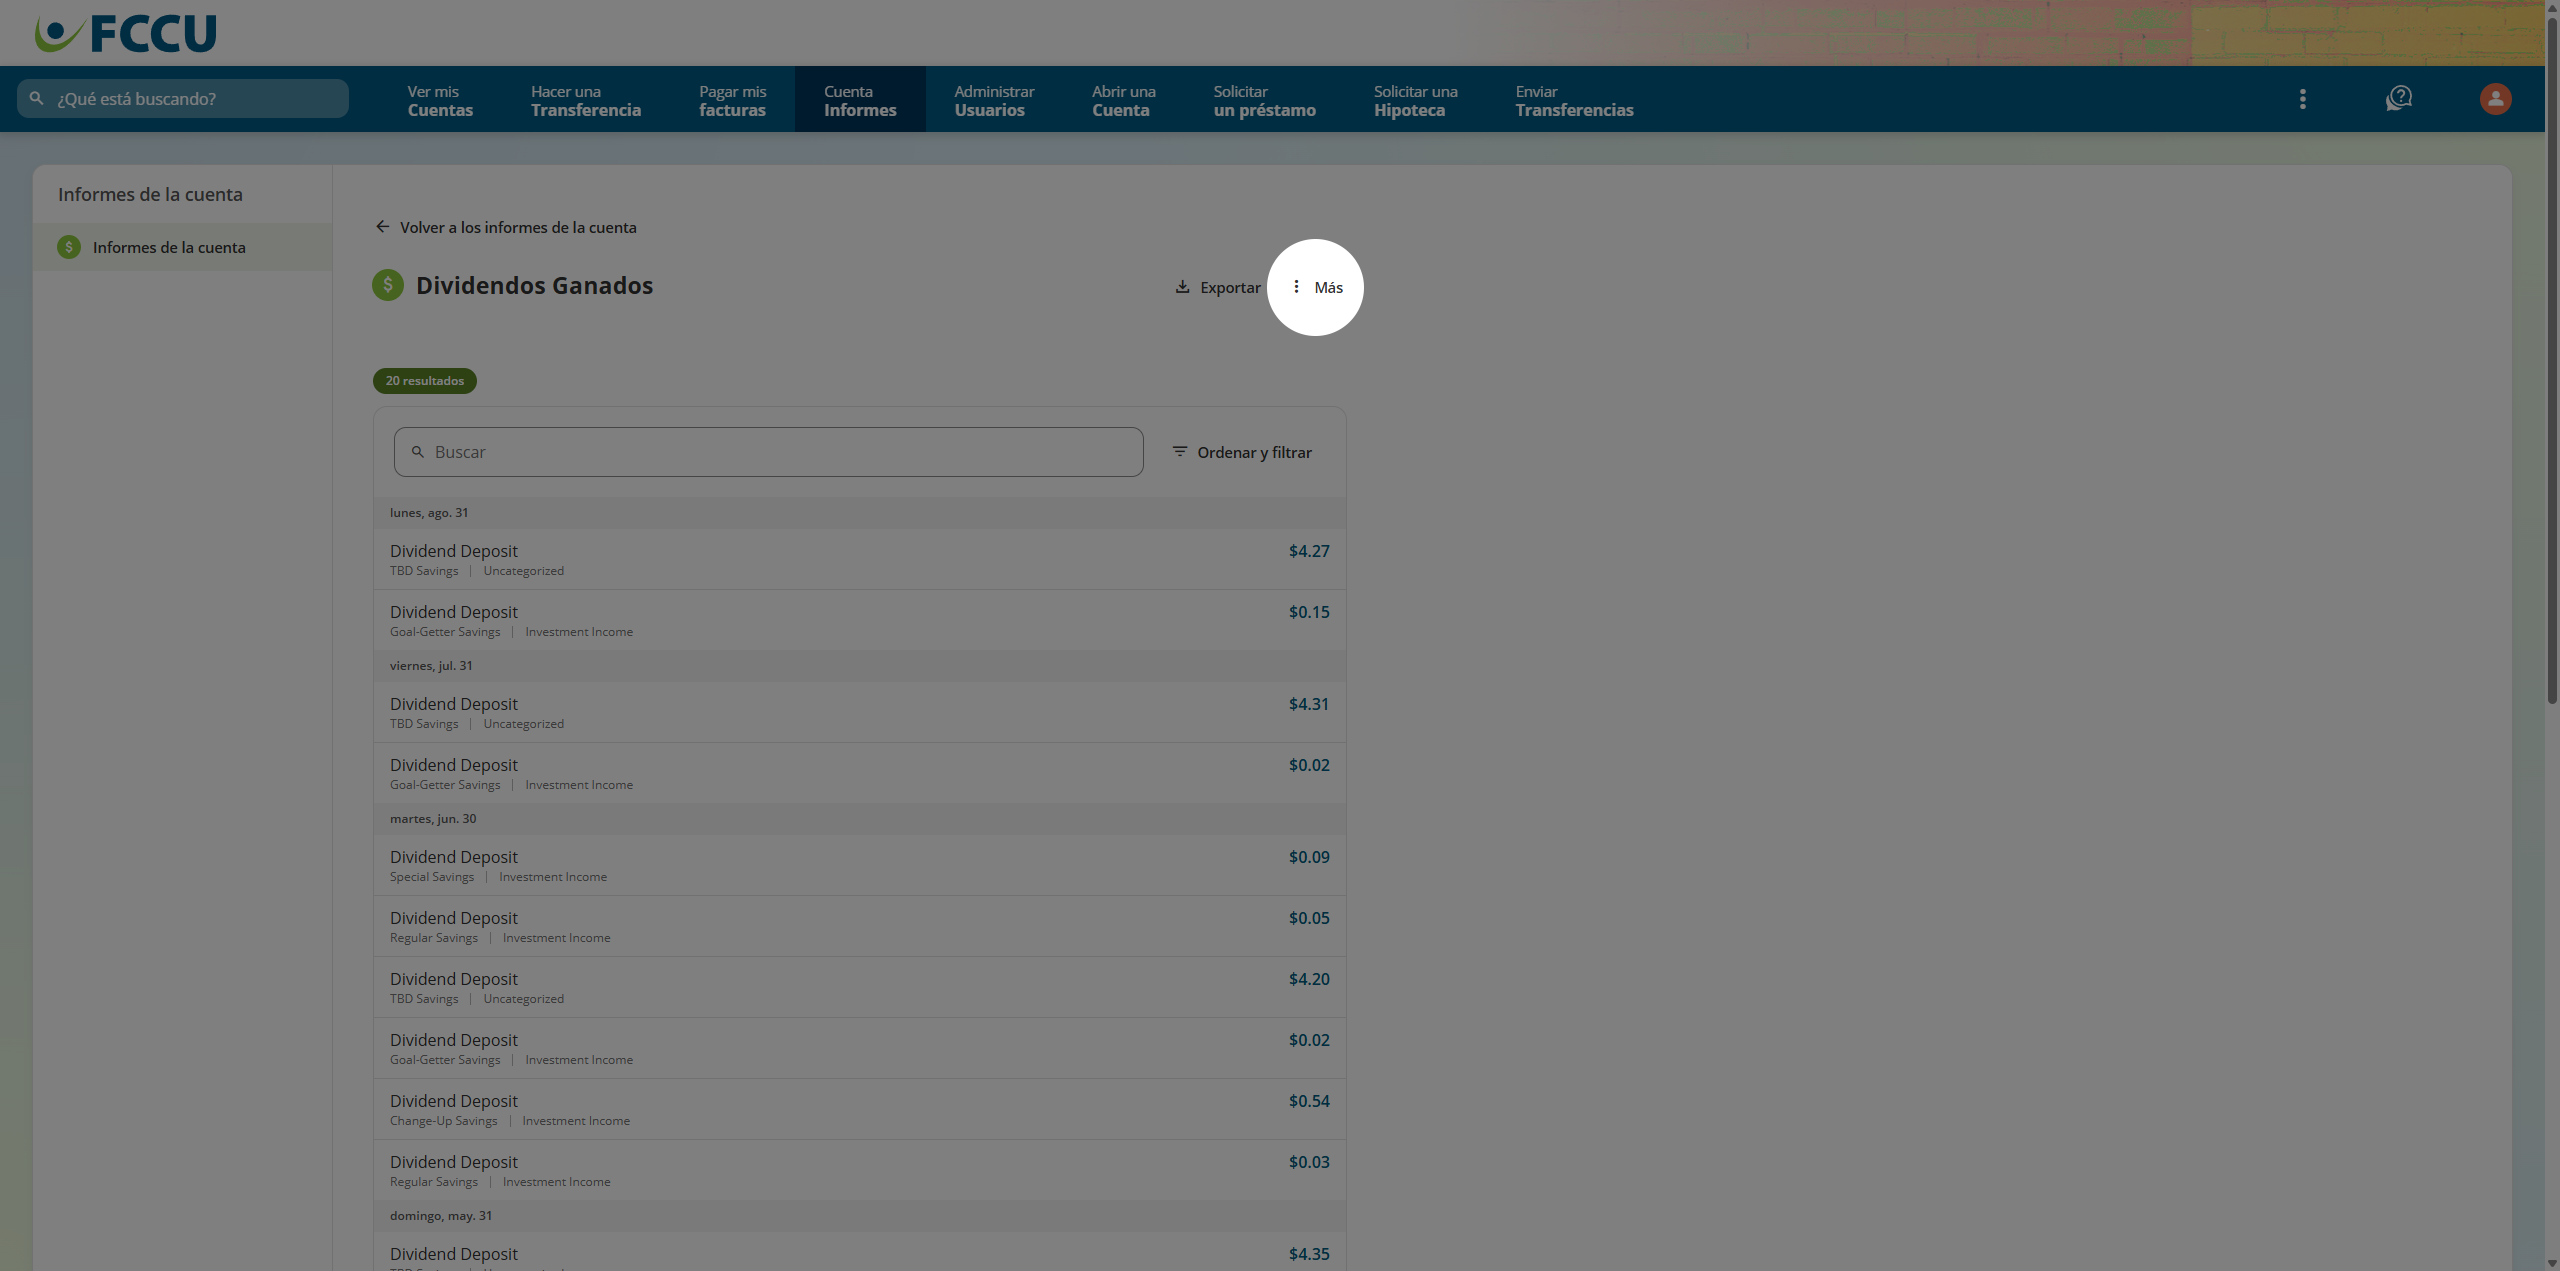2560x1271 pixels.
Task: Open the top-bar three-dot overflow menu
Action: [x=2302, y=99]
